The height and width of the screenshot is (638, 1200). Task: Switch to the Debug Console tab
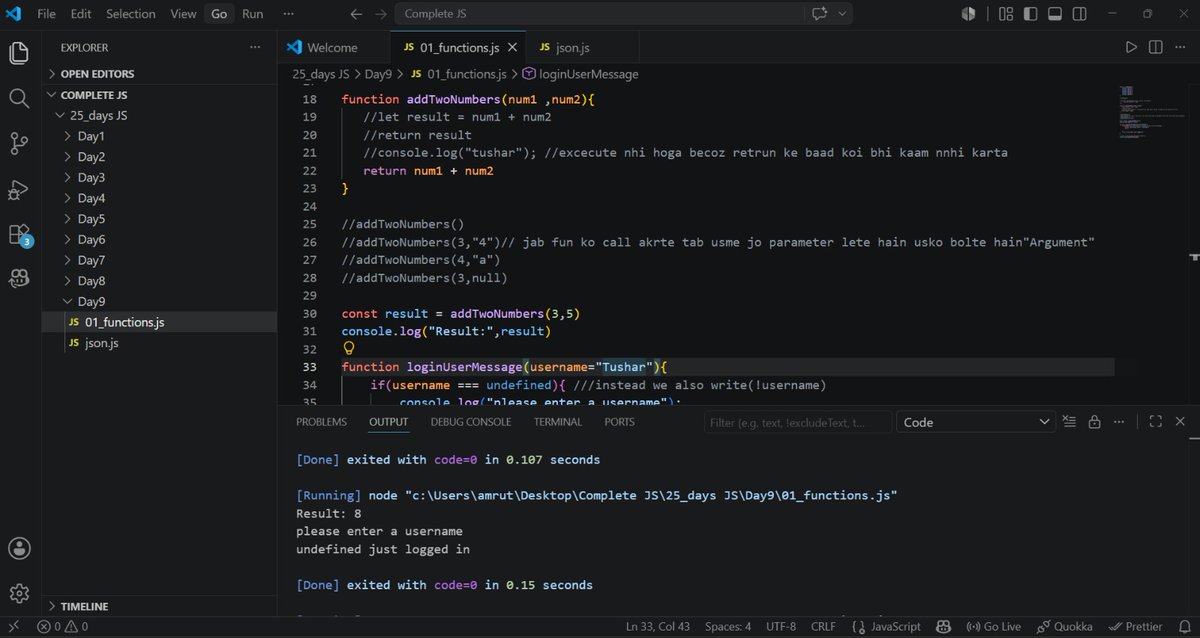pyautogui.click(x=471, y=422)
